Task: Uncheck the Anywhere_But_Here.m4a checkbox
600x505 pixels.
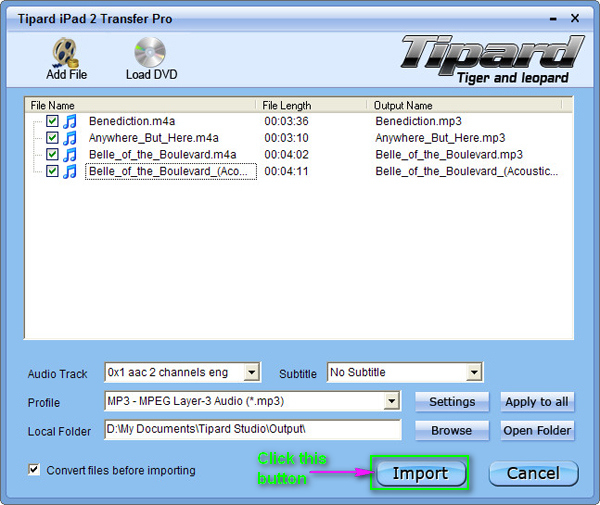Action: pyautogui.click(x=52, y=137)
